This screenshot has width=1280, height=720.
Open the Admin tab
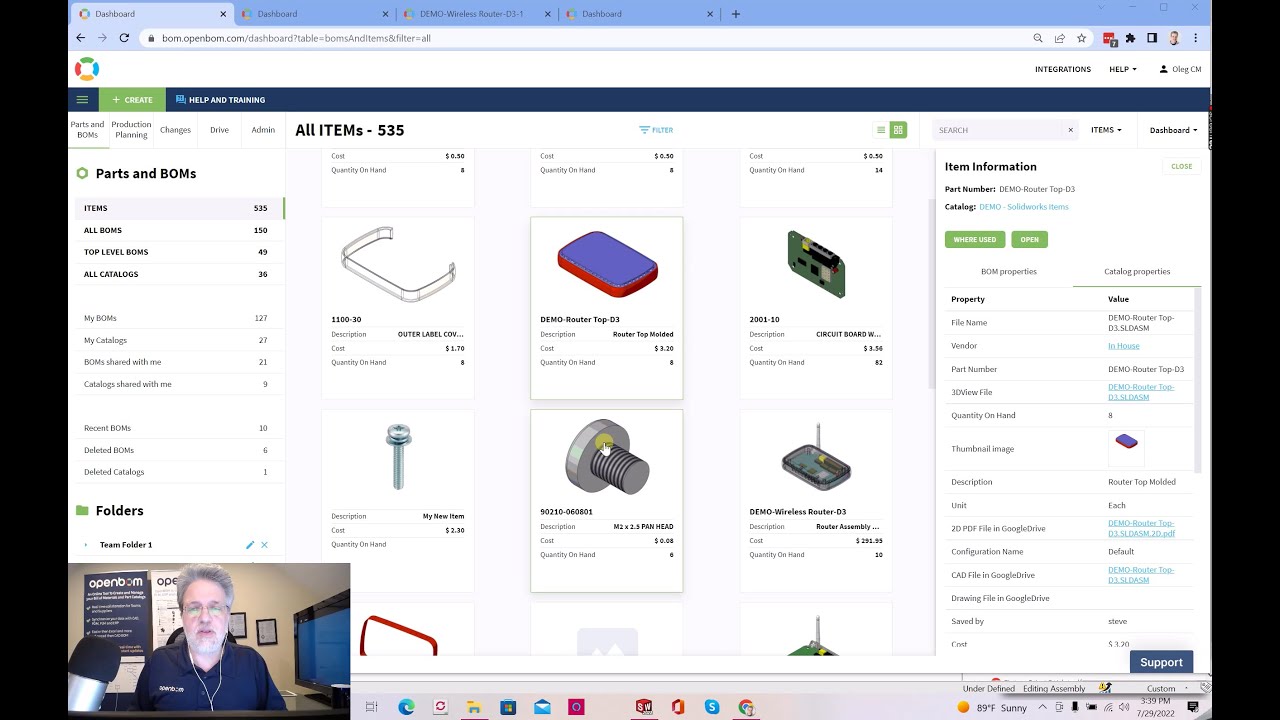pos(263,130)
